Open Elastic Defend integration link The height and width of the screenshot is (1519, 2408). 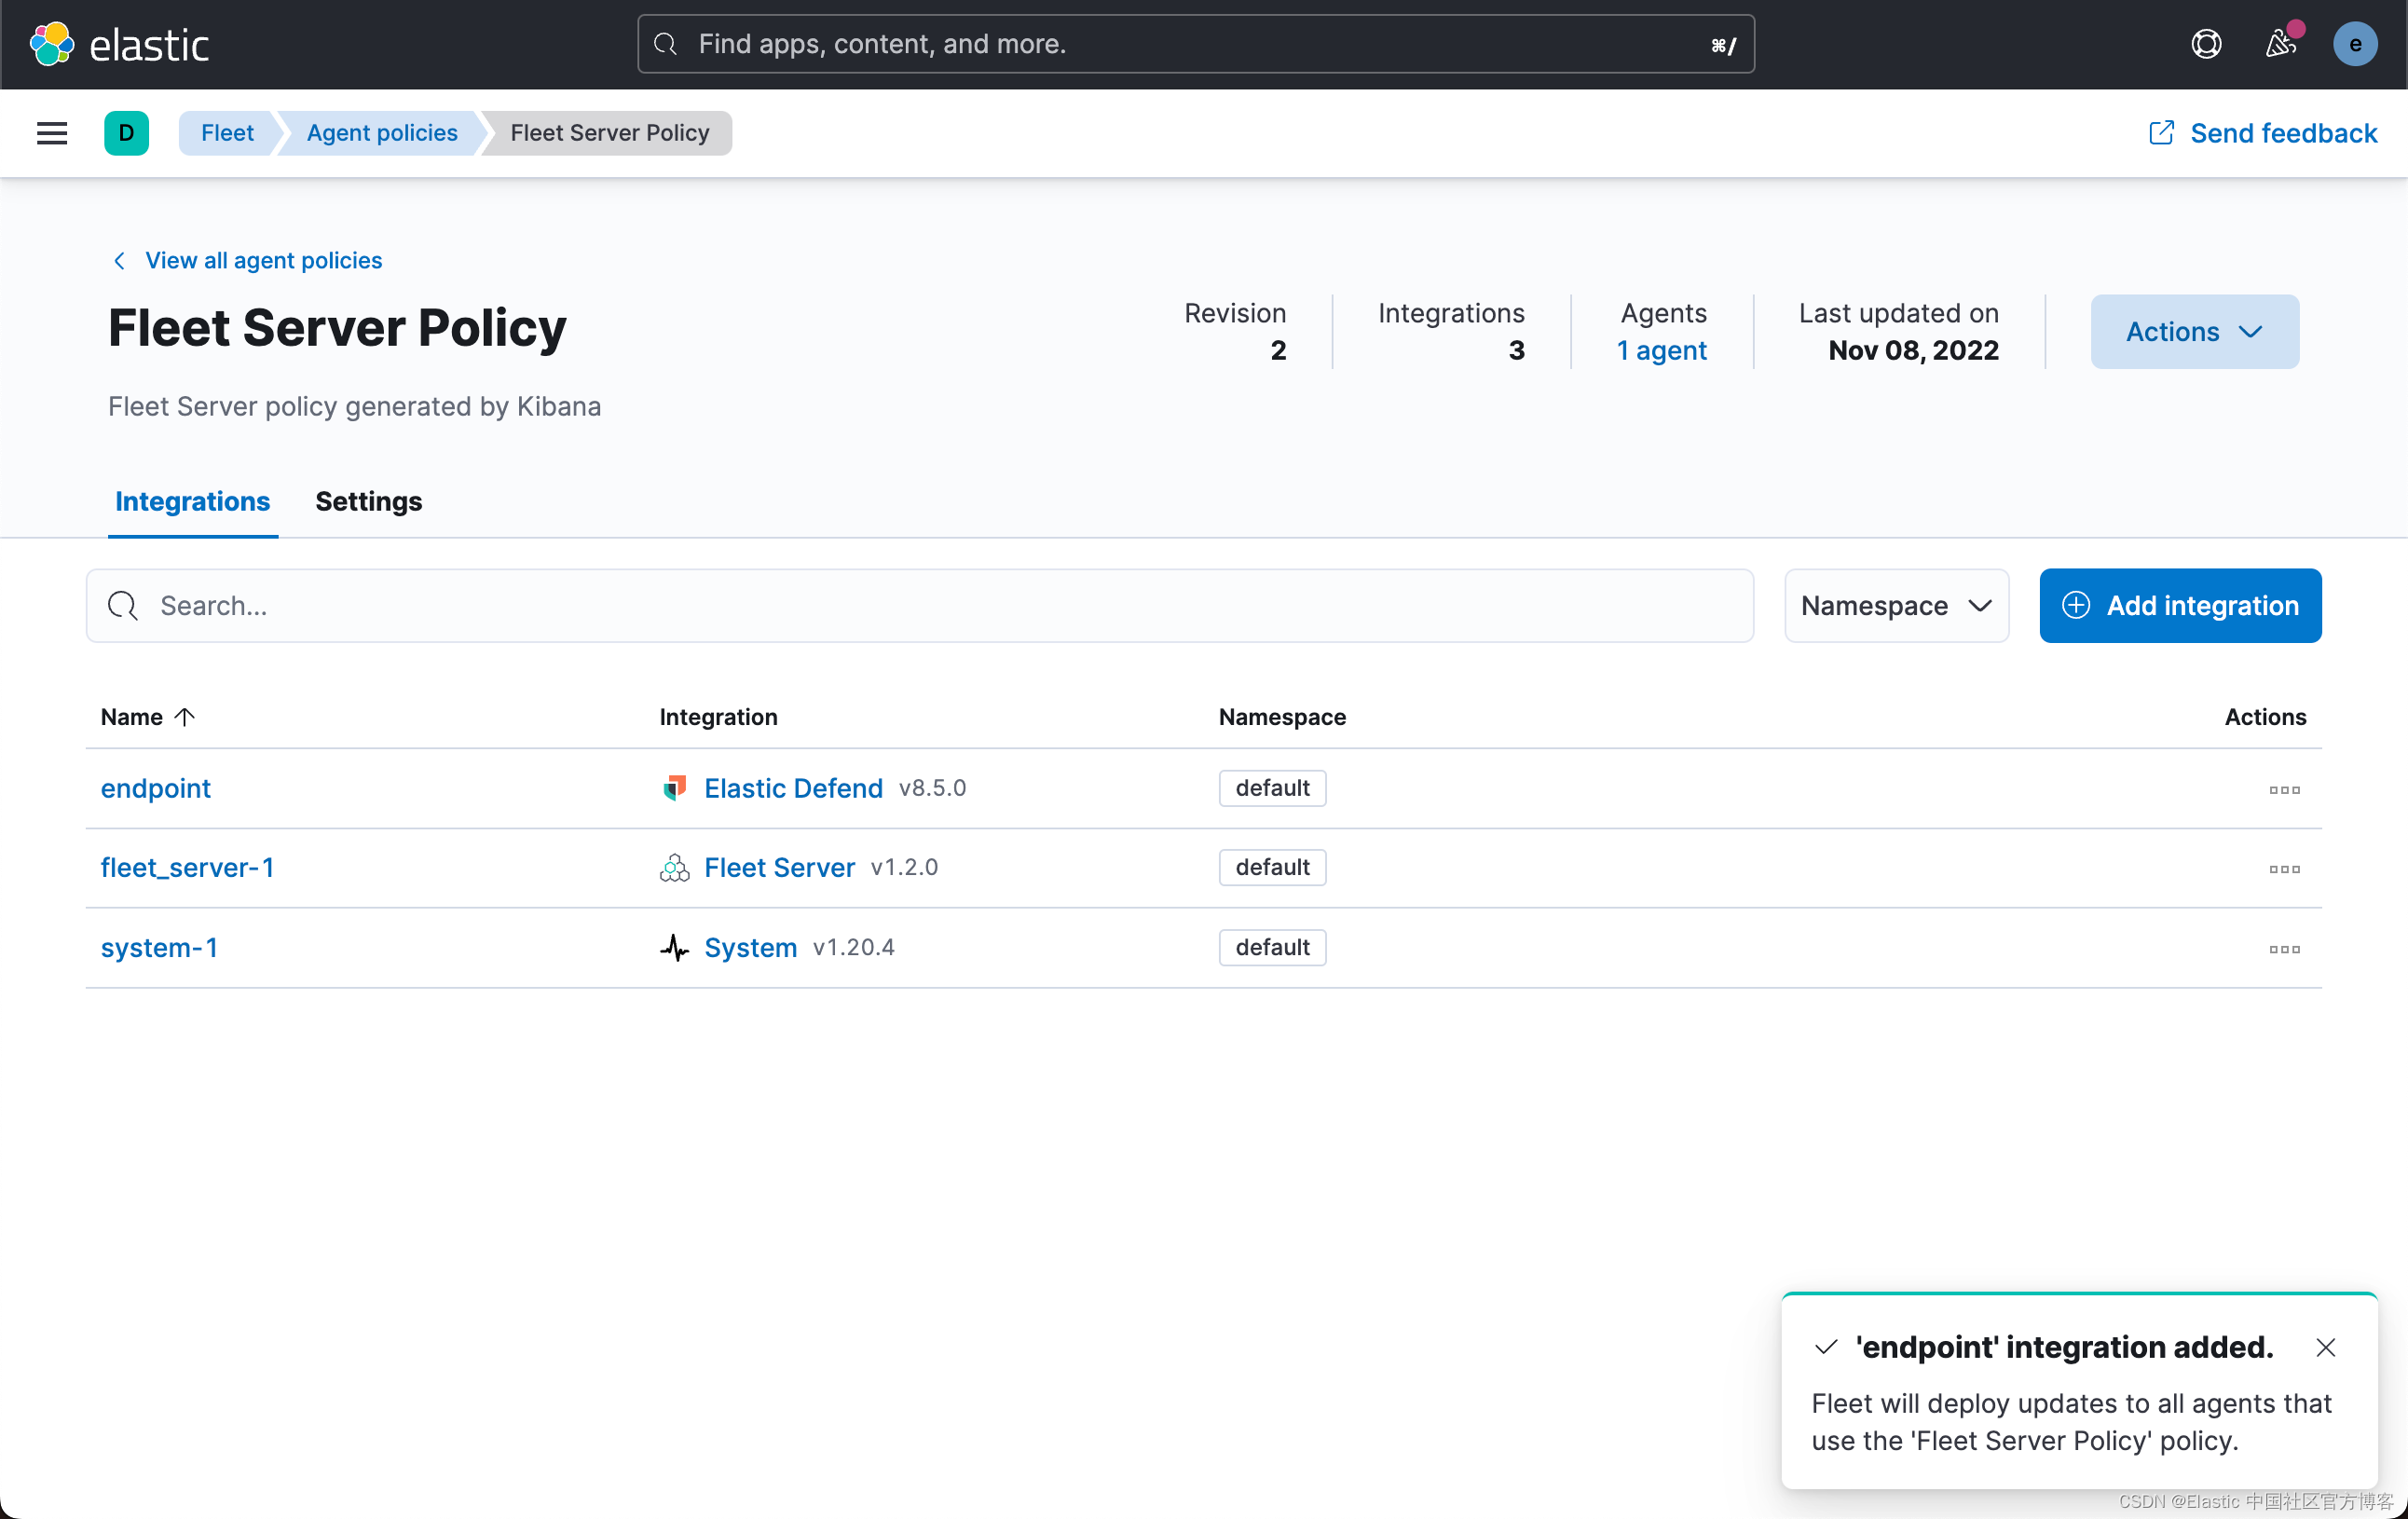(x=793, y=788)
